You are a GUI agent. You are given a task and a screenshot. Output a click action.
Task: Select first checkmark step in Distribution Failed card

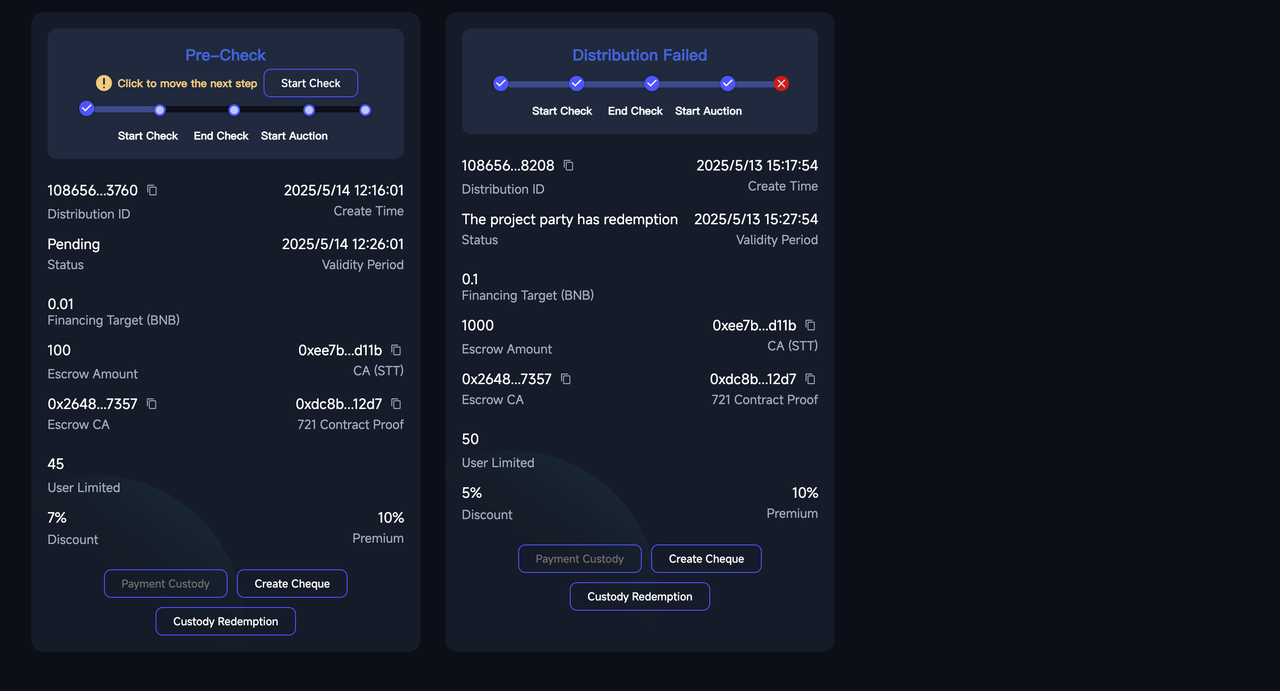[501, 84]
